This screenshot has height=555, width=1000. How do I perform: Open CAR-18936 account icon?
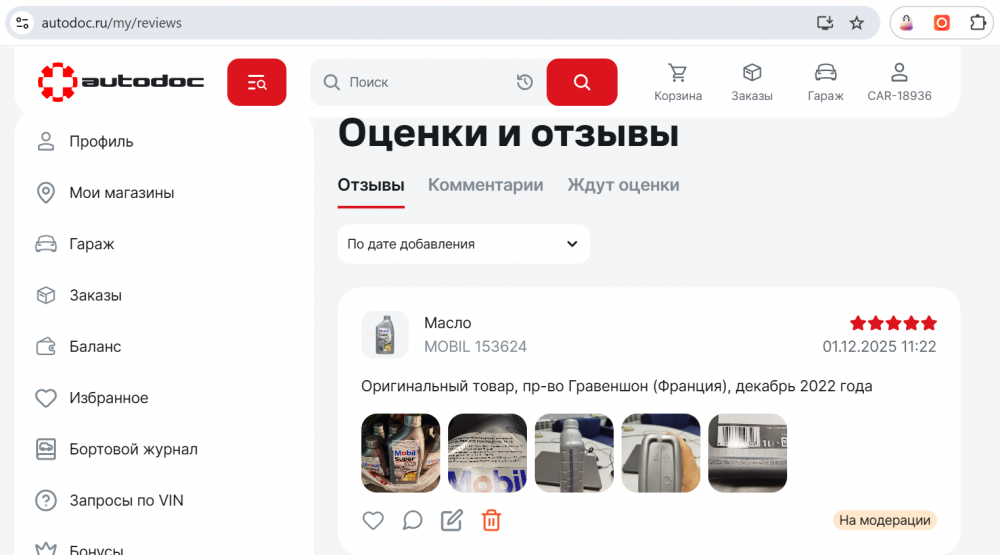point(899,82)
